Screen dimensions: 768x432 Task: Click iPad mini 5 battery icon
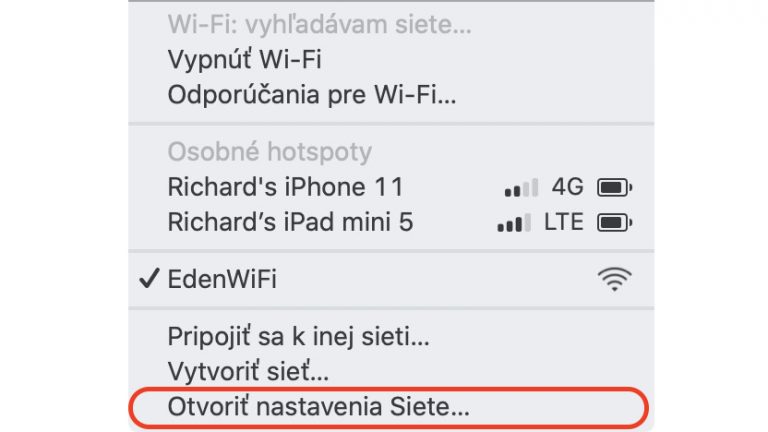tap(614, 223)
